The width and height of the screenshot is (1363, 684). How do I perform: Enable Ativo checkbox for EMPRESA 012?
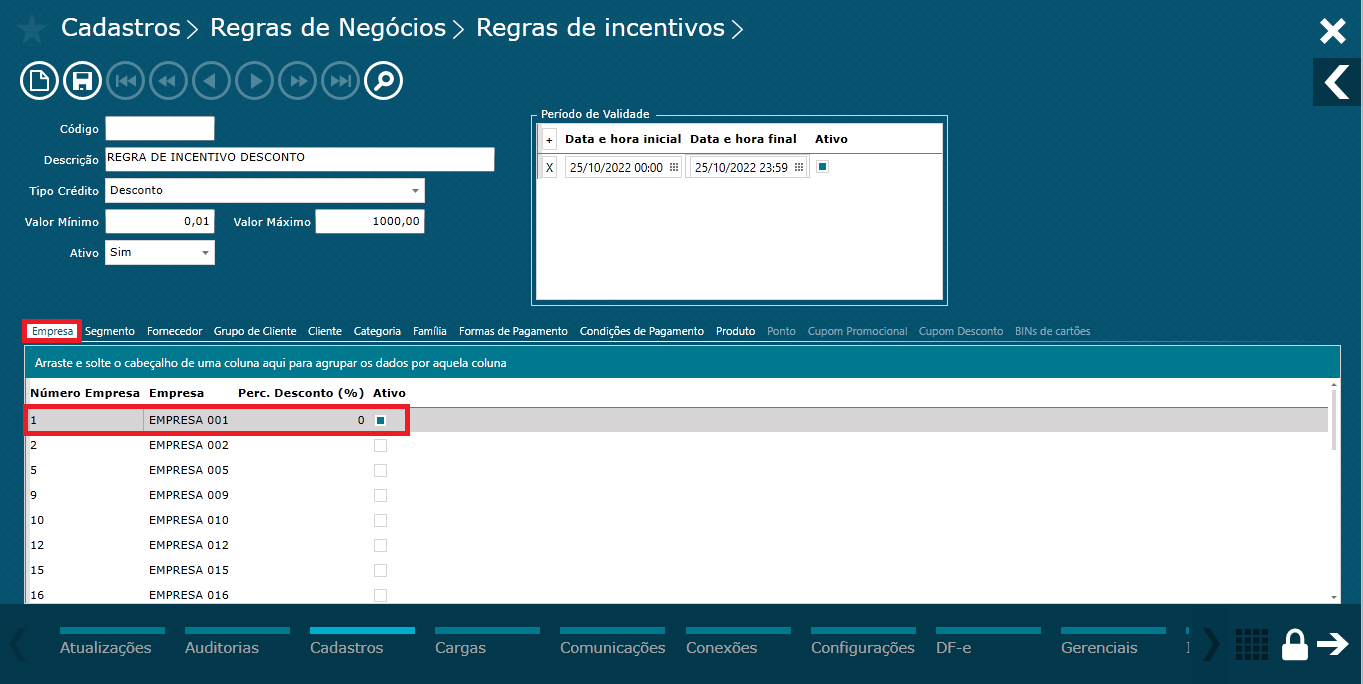pyautogui.click(x=380, y=546)
